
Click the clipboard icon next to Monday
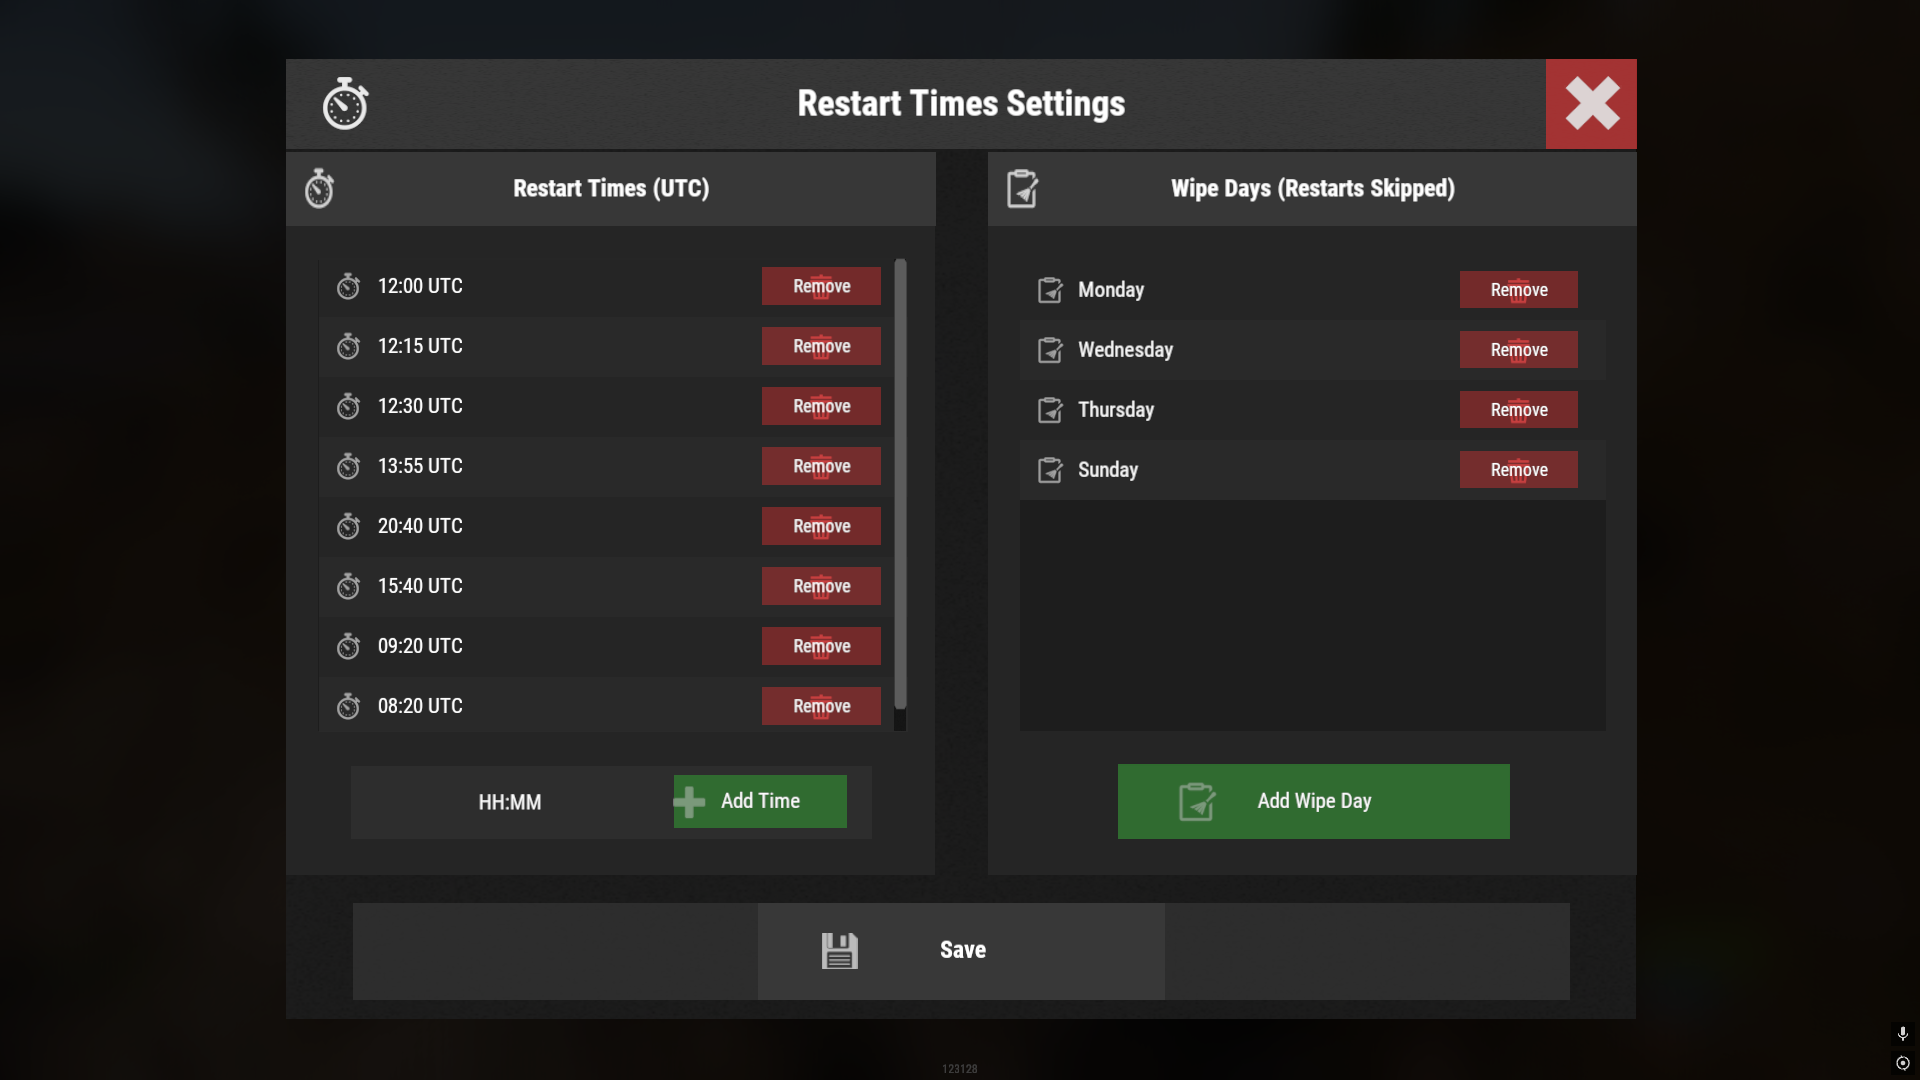pyautogui.click(x=1050, y=290)
